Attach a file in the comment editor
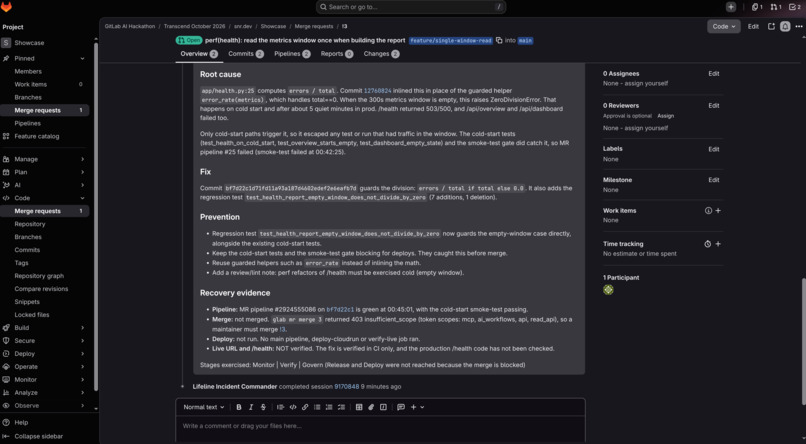 tap(371, 407)
